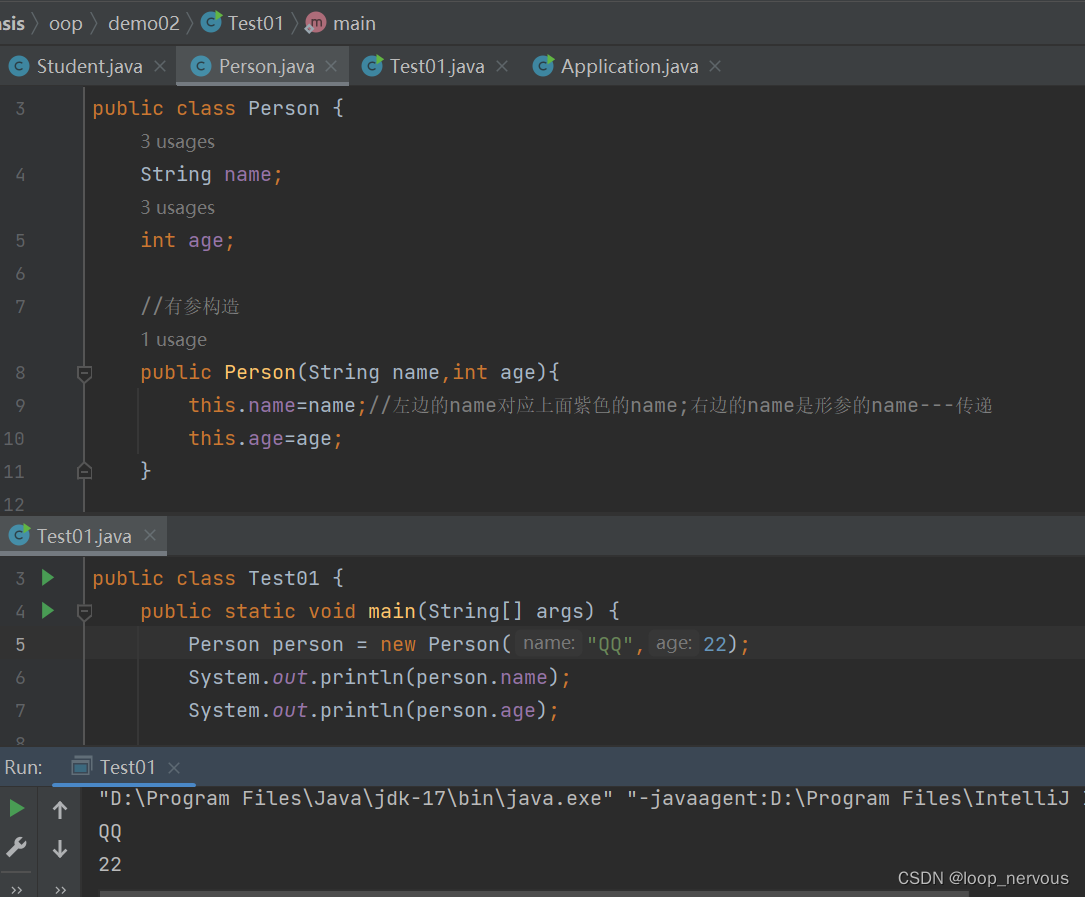Image resolution: width=1085 pixels, height=897 pixels.
Task: Click the String name field declaration
Action: click(212, 174)
